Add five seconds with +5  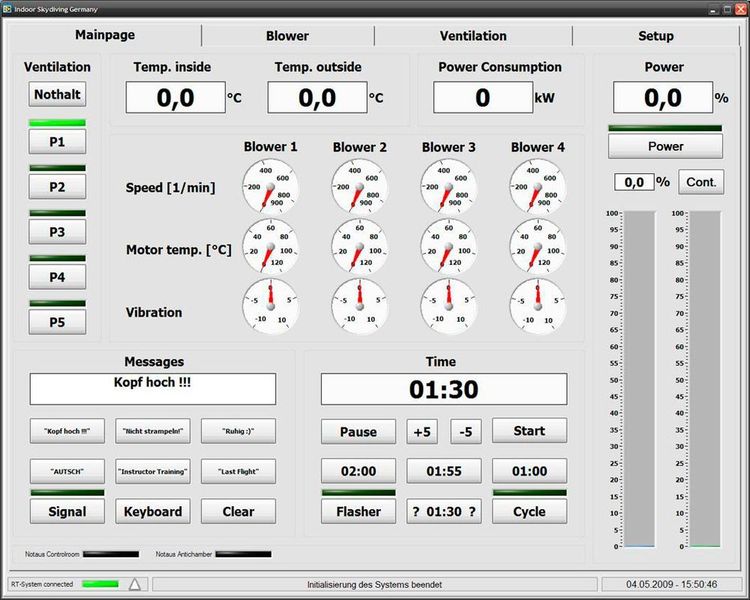(422, 432)
